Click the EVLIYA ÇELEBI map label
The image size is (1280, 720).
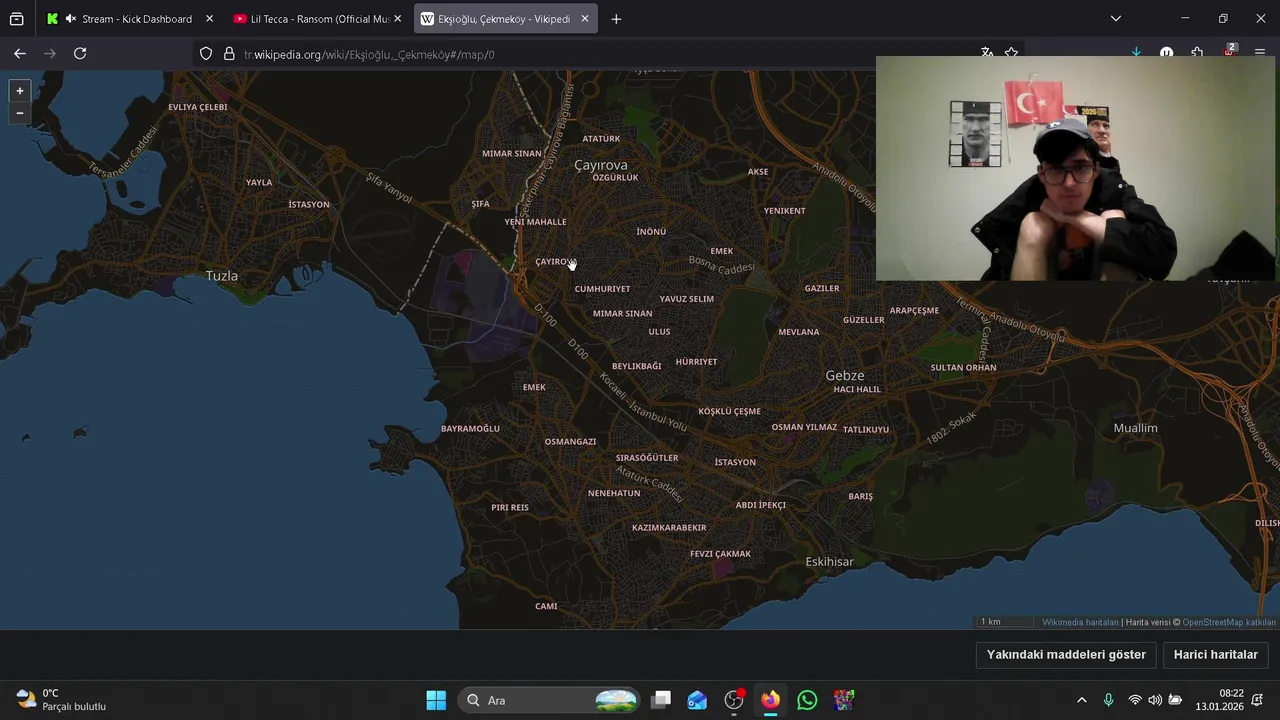[198, 107]
